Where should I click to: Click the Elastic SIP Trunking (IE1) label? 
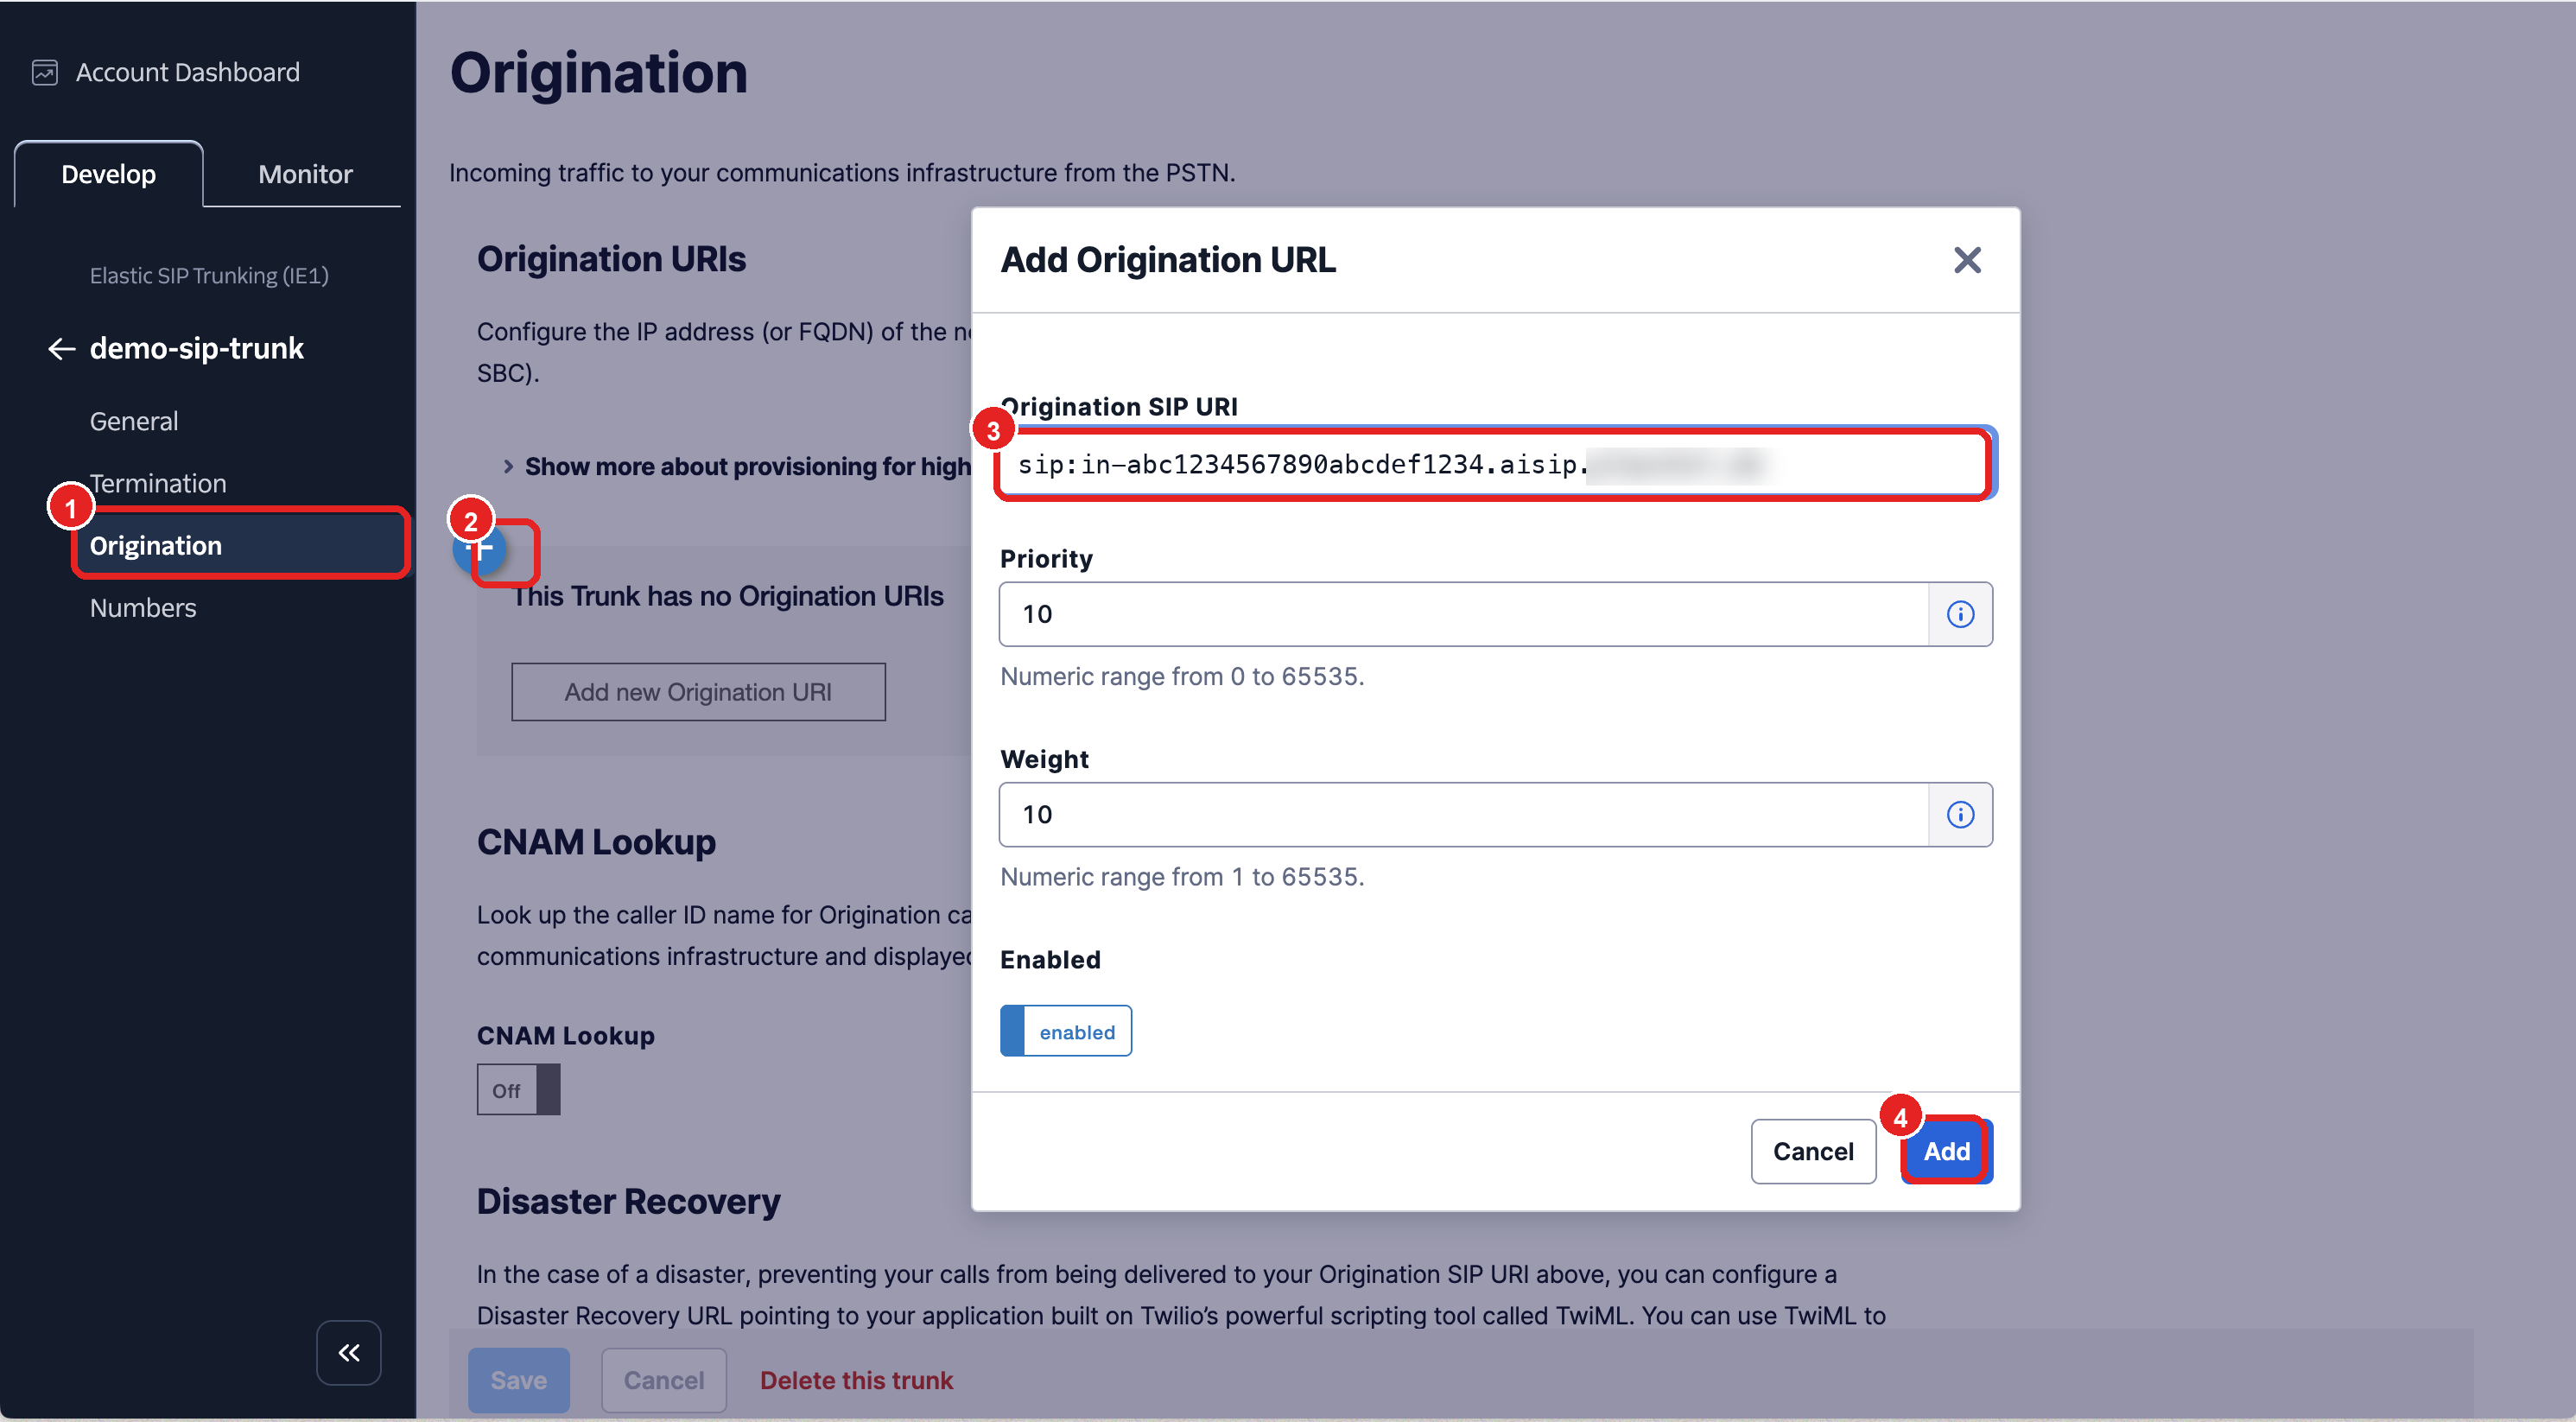point(209,275)
